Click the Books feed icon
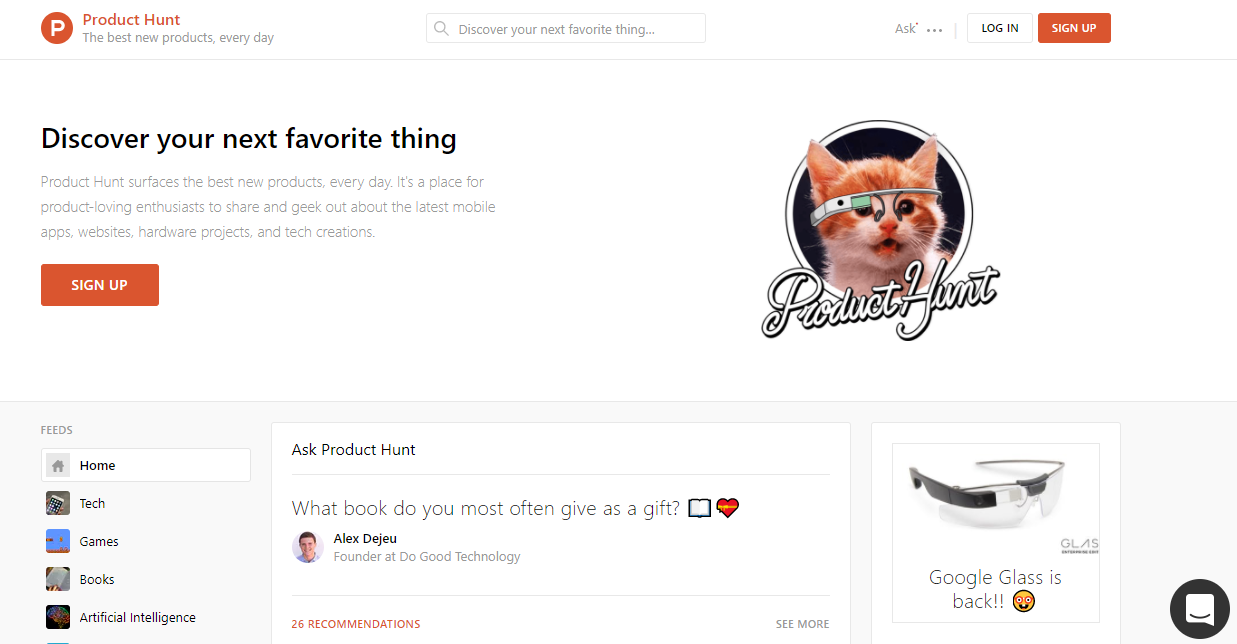Viewport: 1237px width, 644px height. 58,579
